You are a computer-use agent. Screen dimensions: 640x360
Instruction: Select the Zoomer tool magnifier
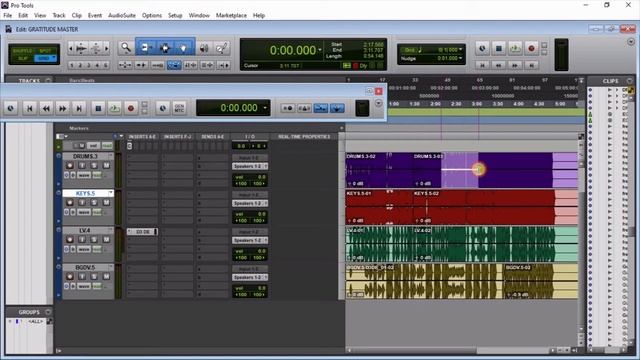click(x=126, y=48)
